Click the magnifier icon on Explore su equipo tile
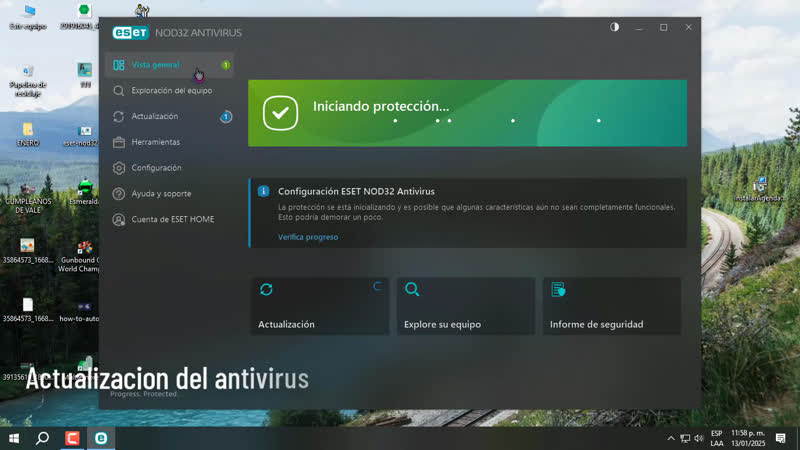This screenshot has width=800, height=450. (x=412, y=289)
